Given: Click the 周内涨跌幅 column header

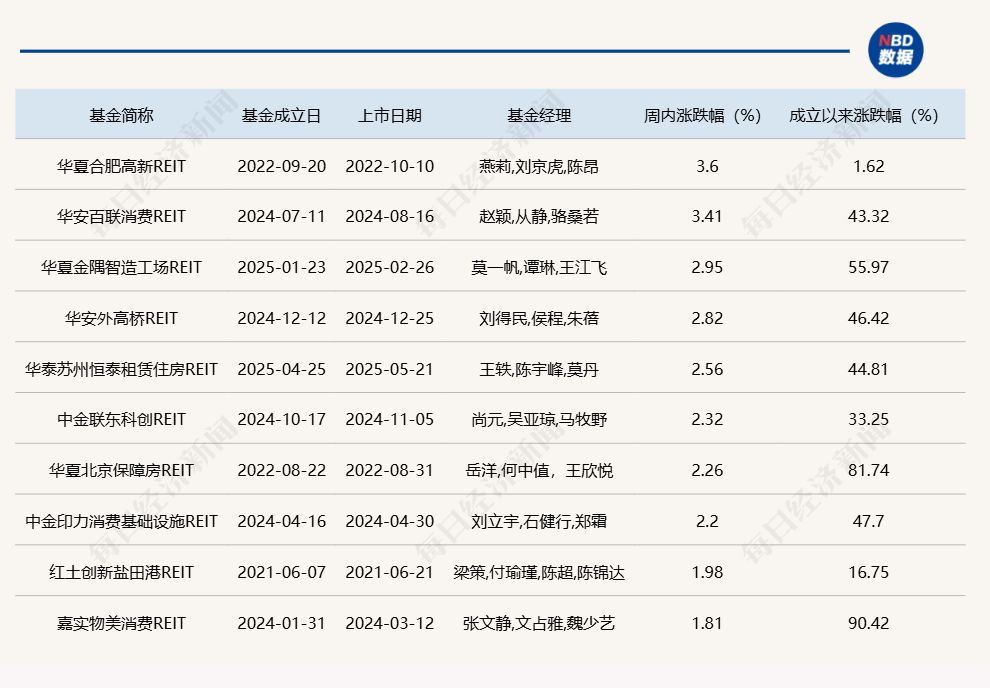Looking at the screenshot, I should [x=701, y=115].
